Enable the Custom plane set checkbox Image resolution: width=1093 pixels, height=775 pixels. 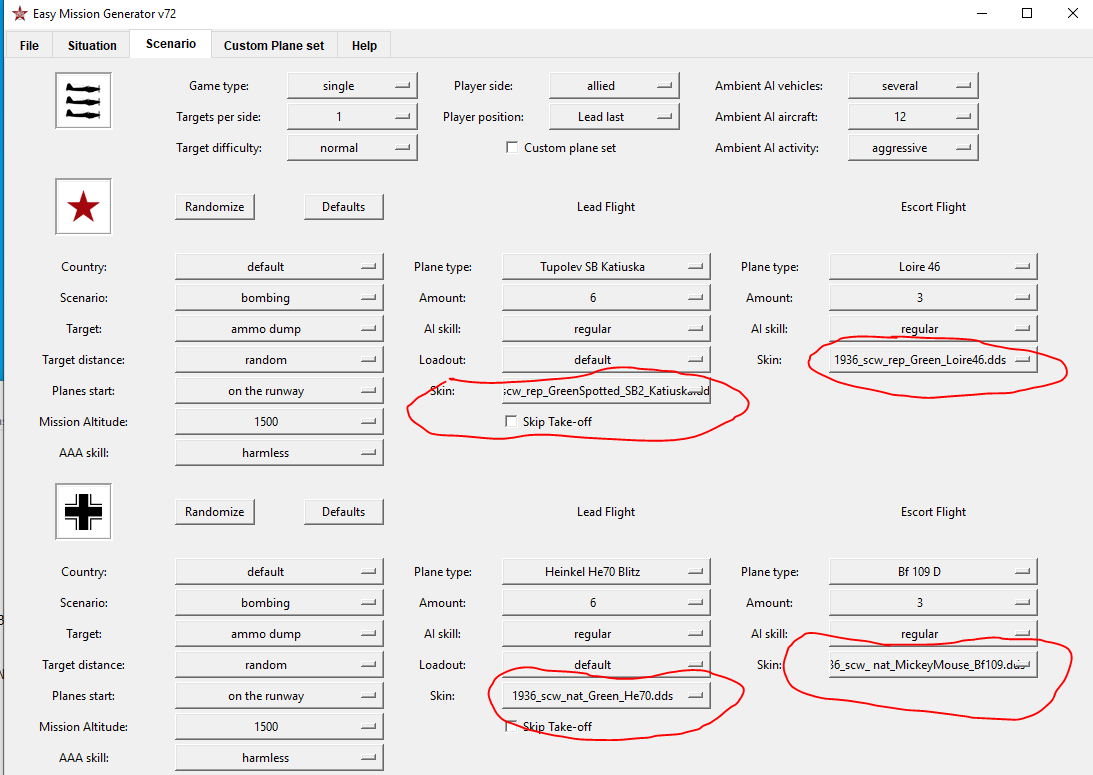[512, 148]
